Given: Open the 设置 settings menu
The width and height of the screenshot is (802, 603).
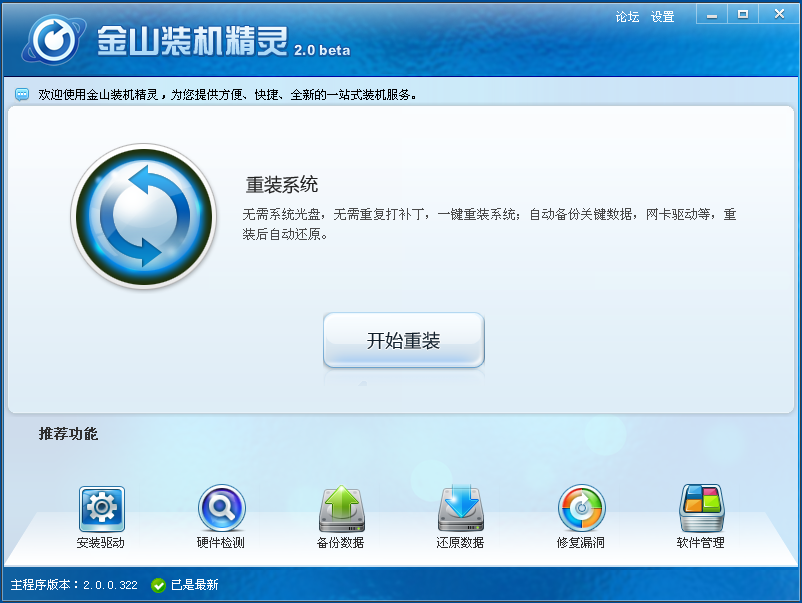Looking at the screenshot, I should tap(662, 17).
